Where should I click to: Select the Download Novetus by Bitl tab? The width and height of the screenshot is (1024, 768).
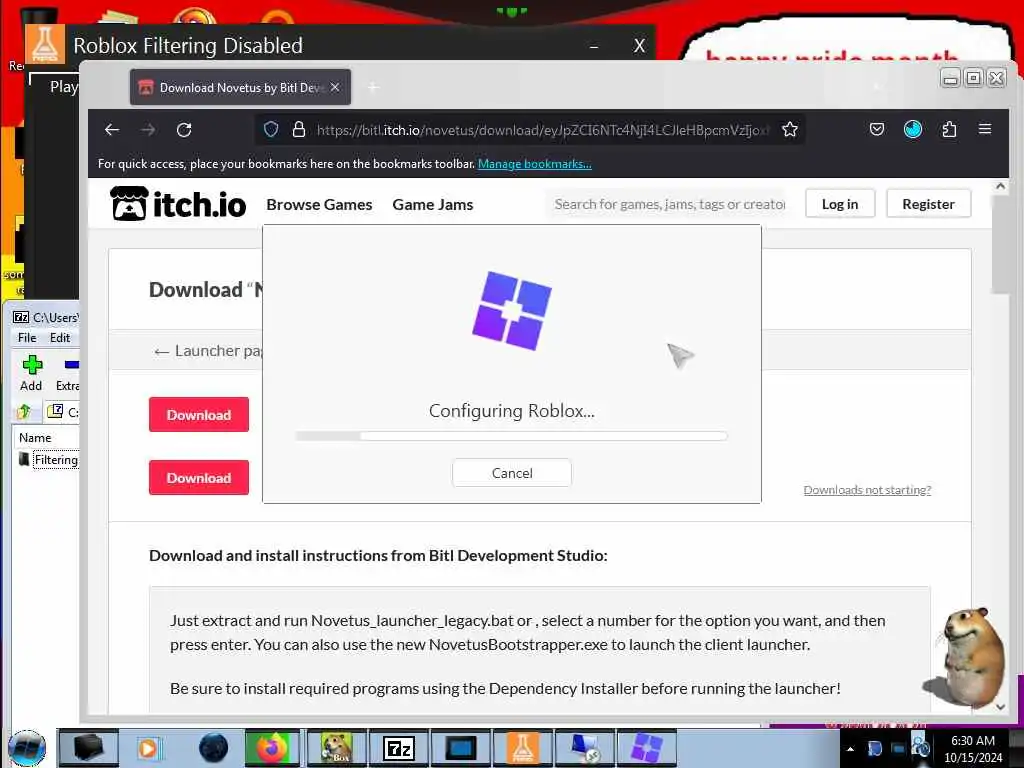240,88
